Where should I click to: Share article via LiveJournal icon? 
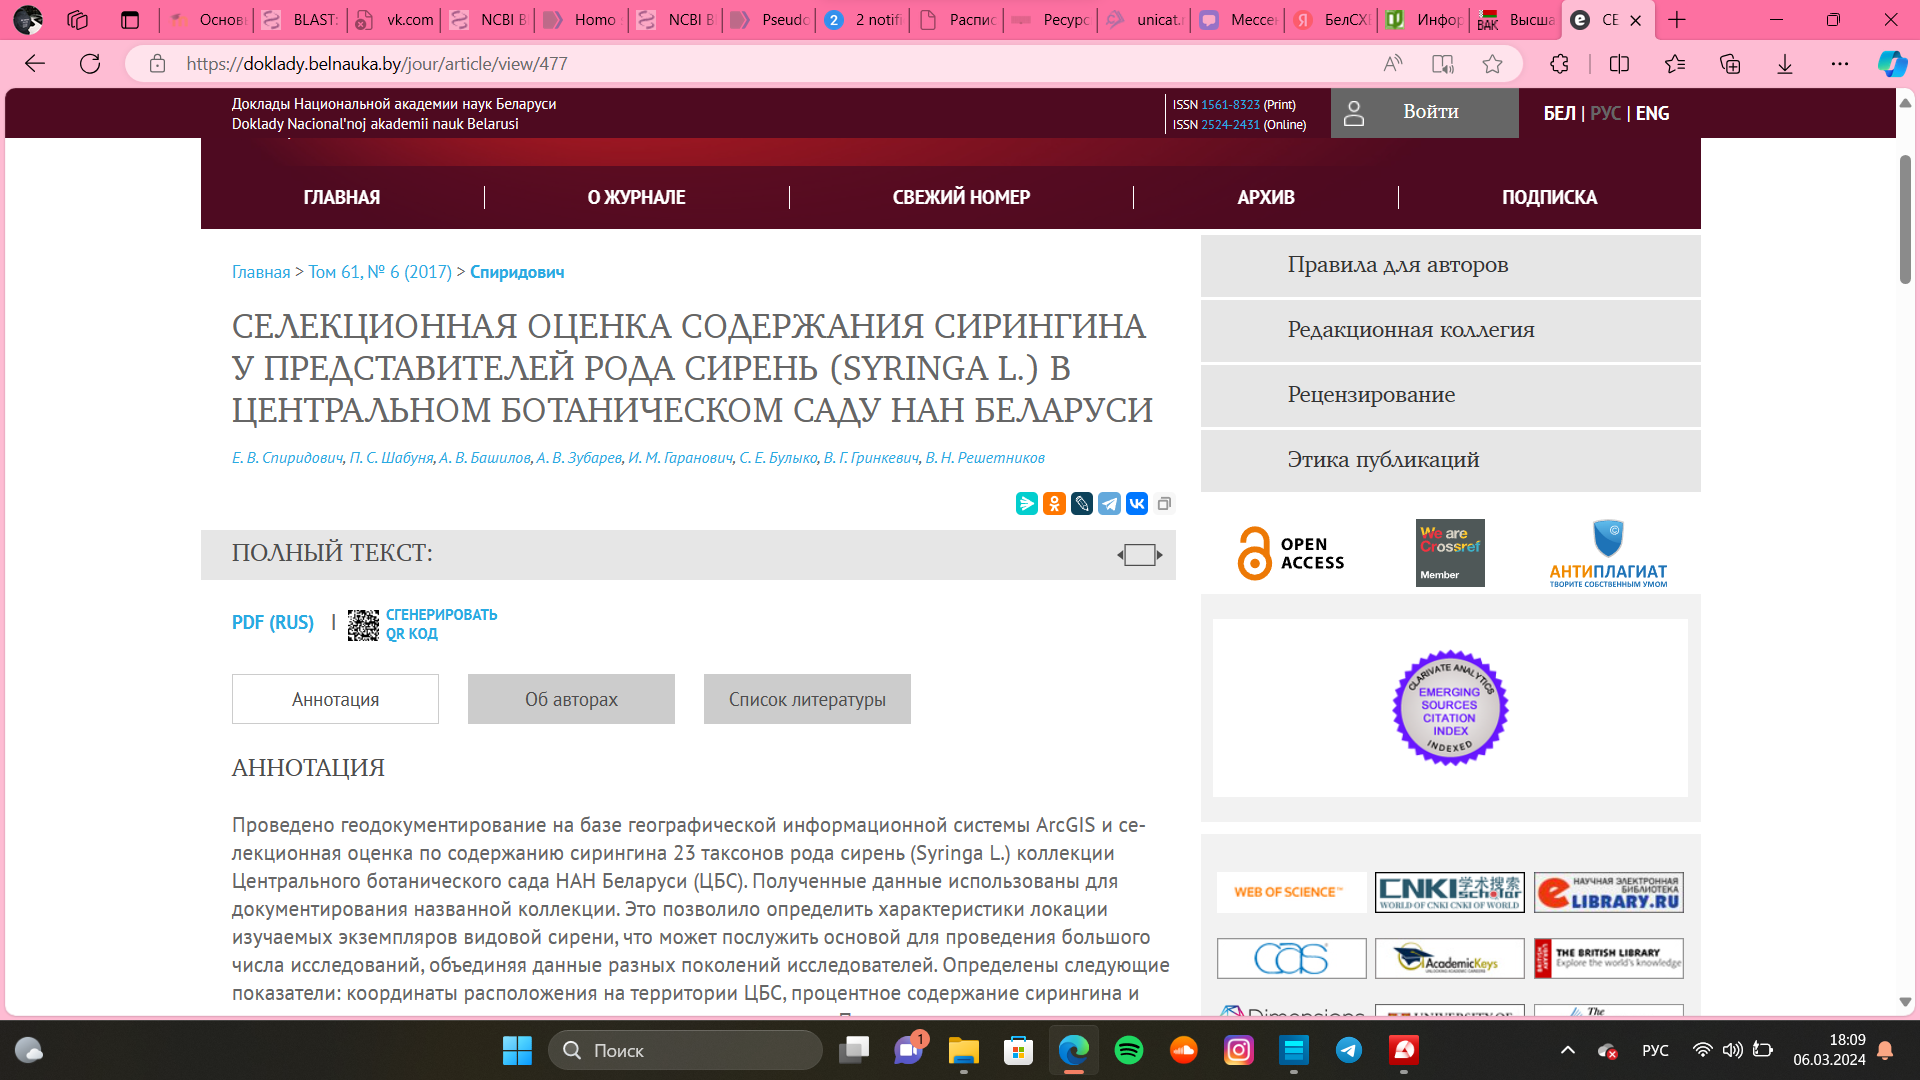pyautogui.click(x=1082, y=504)
